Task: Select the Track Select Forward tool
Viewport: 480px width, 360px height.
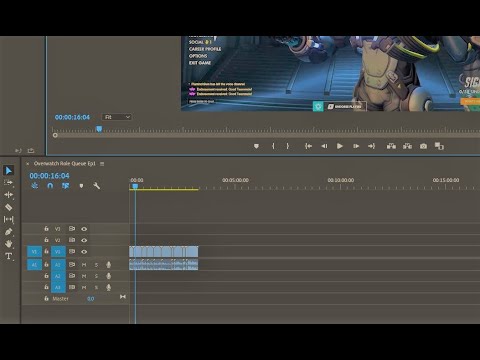Action: click(x=9, y=183)
